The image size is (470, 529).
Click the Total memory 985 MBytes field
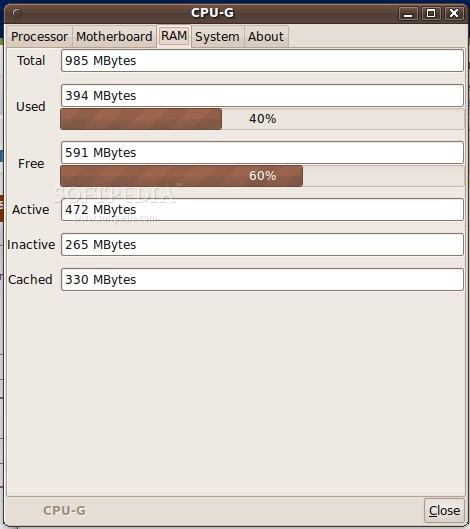[262, 61]
